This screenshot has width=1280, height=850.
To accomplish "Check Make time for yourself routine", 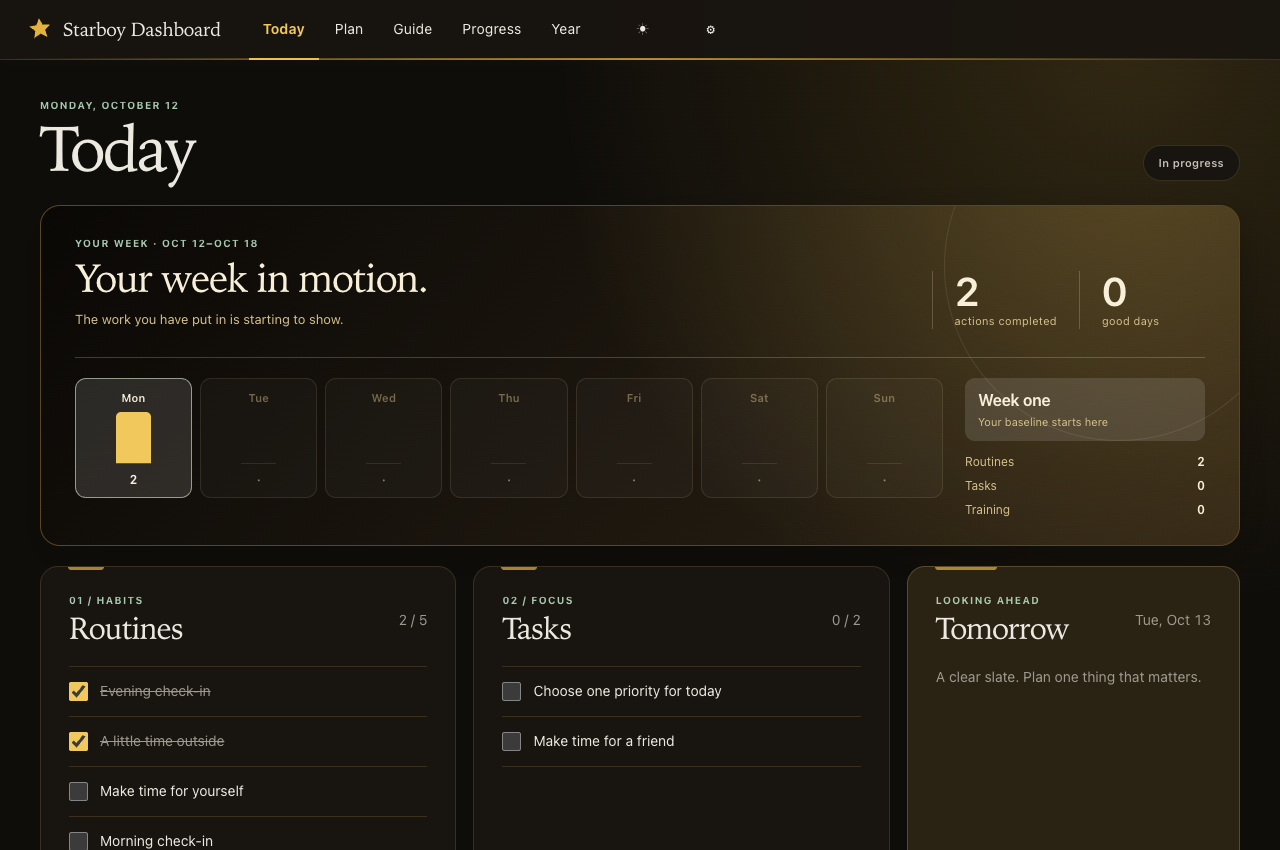I will pos(78,791).
